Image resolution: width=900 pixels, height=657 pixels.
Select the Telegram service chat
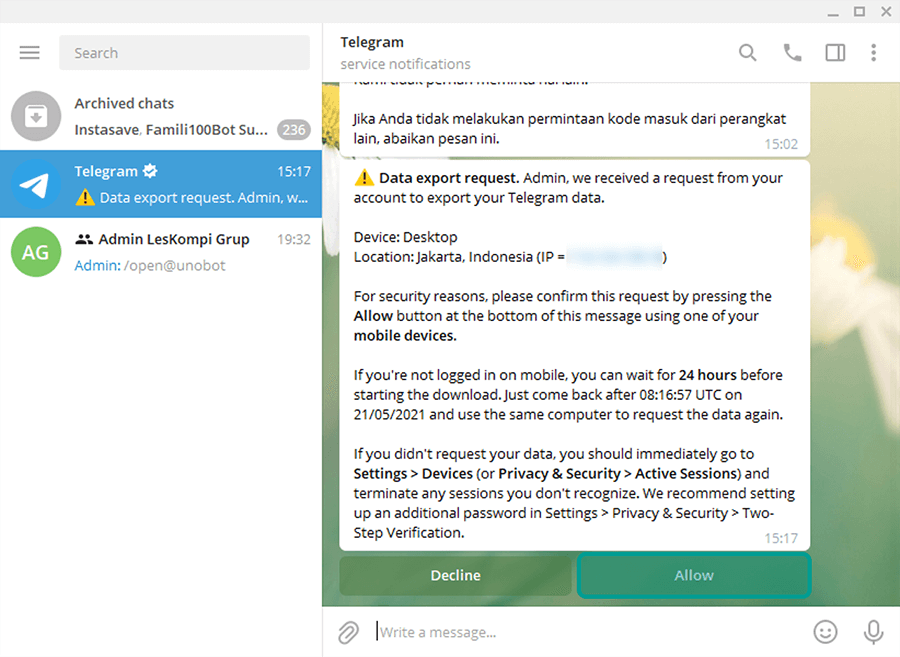161,184
